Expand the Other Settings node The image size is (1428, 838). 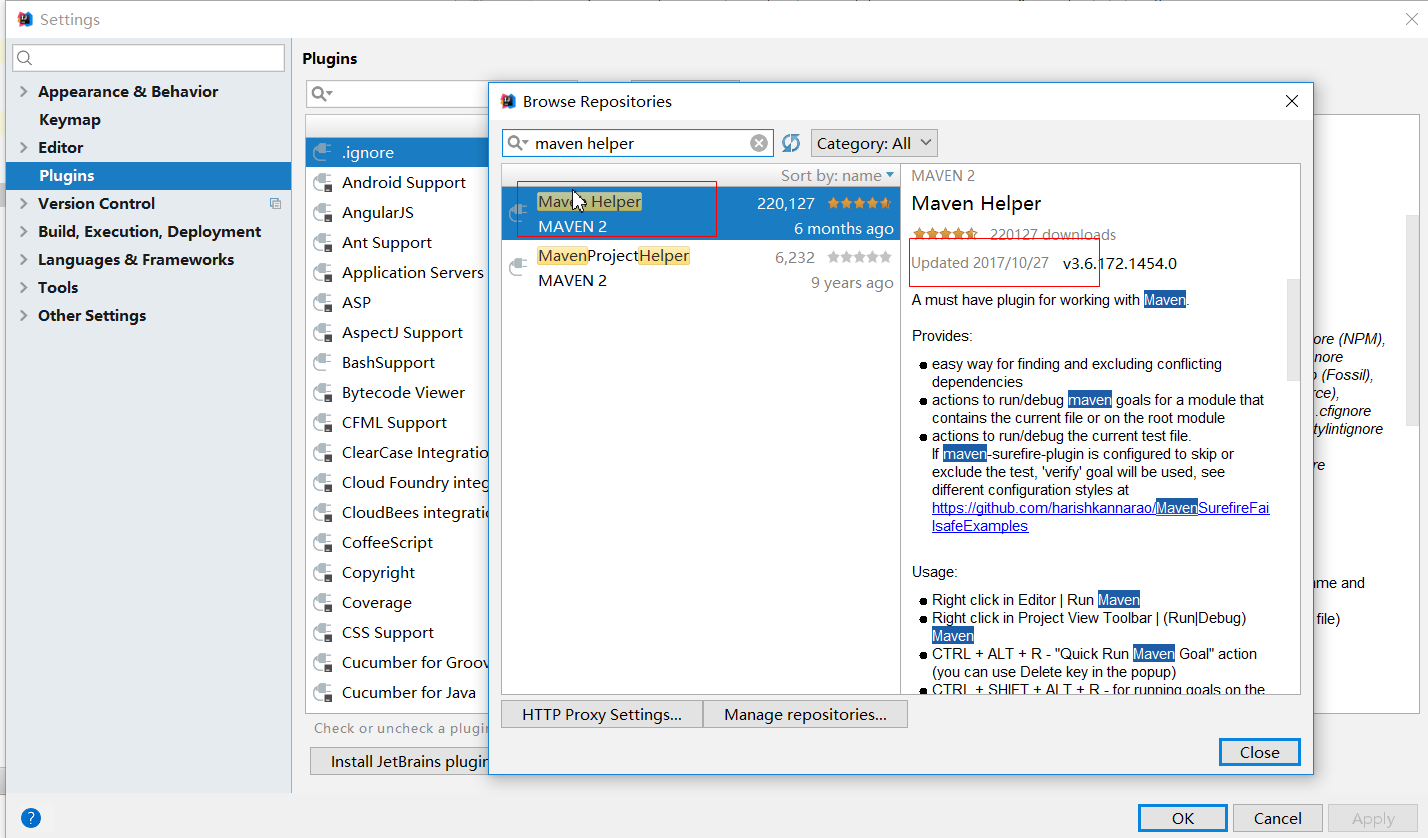24,315
